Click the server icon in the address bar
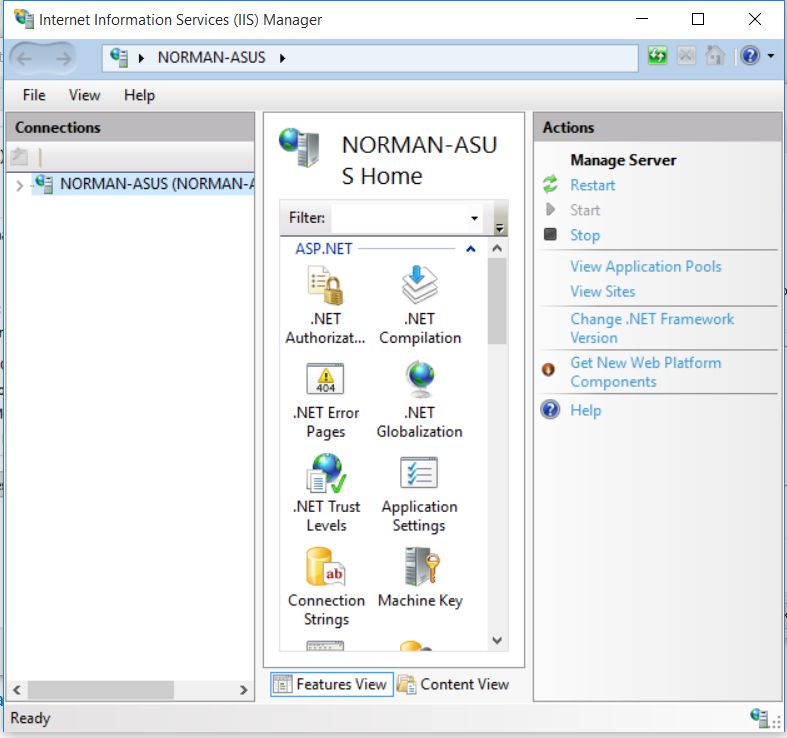The image size is (787, 738). [x=119, y=58]
